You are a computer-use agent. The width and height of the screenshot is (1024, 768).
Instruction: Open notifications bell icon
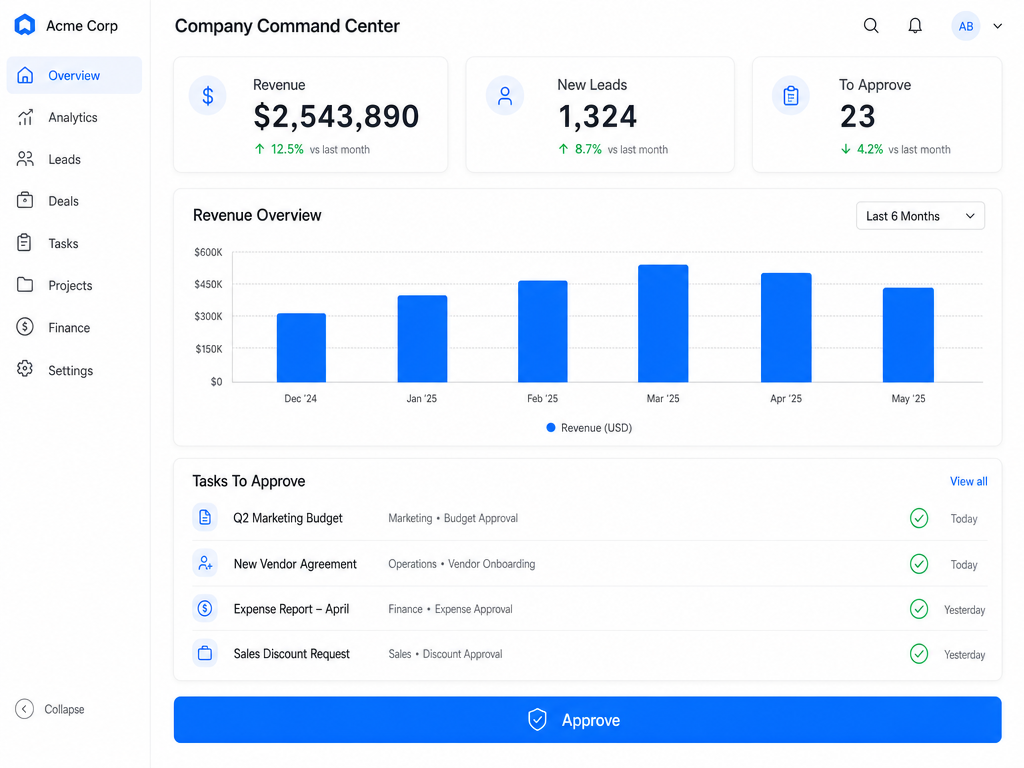[915, 25]
